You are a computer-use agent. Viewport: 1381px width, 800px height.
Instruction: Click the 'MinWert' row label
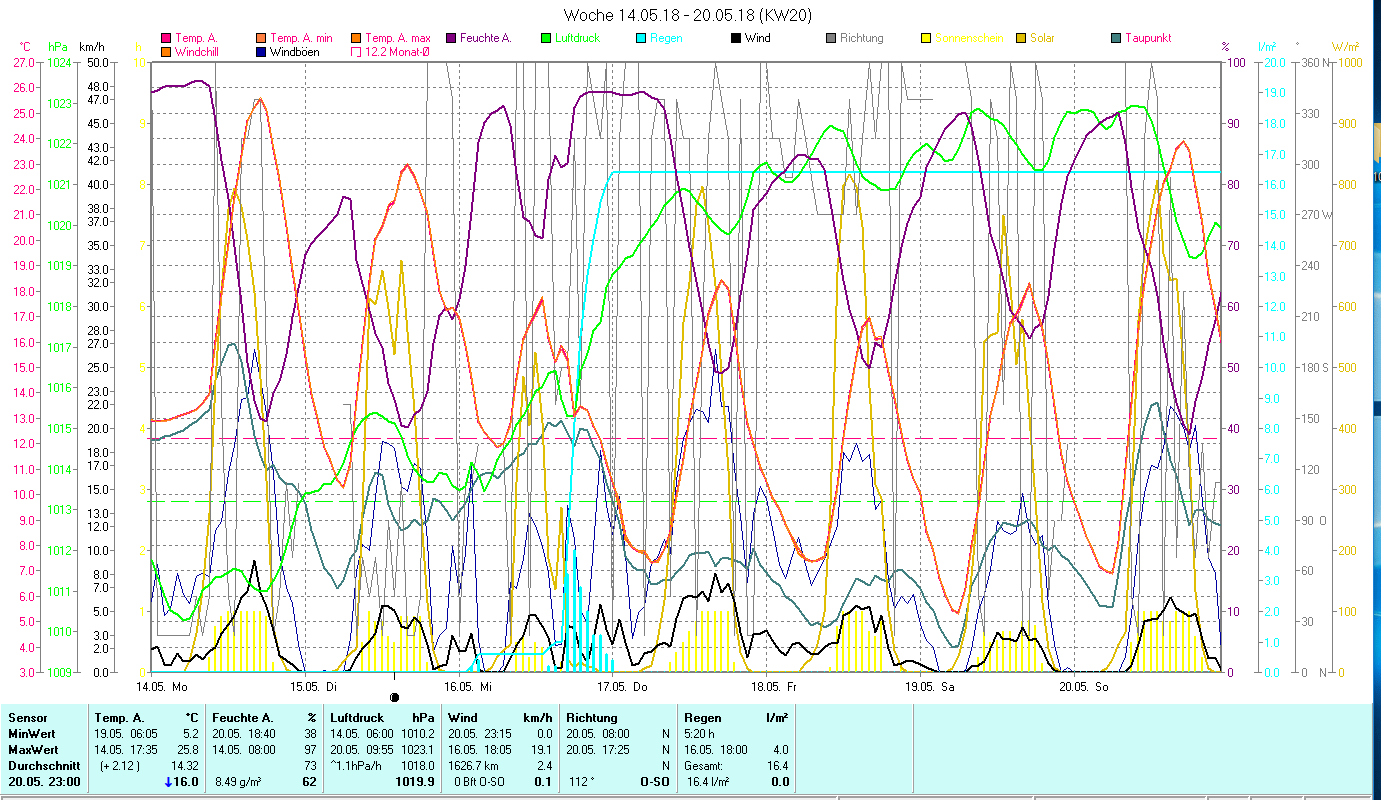32,734
